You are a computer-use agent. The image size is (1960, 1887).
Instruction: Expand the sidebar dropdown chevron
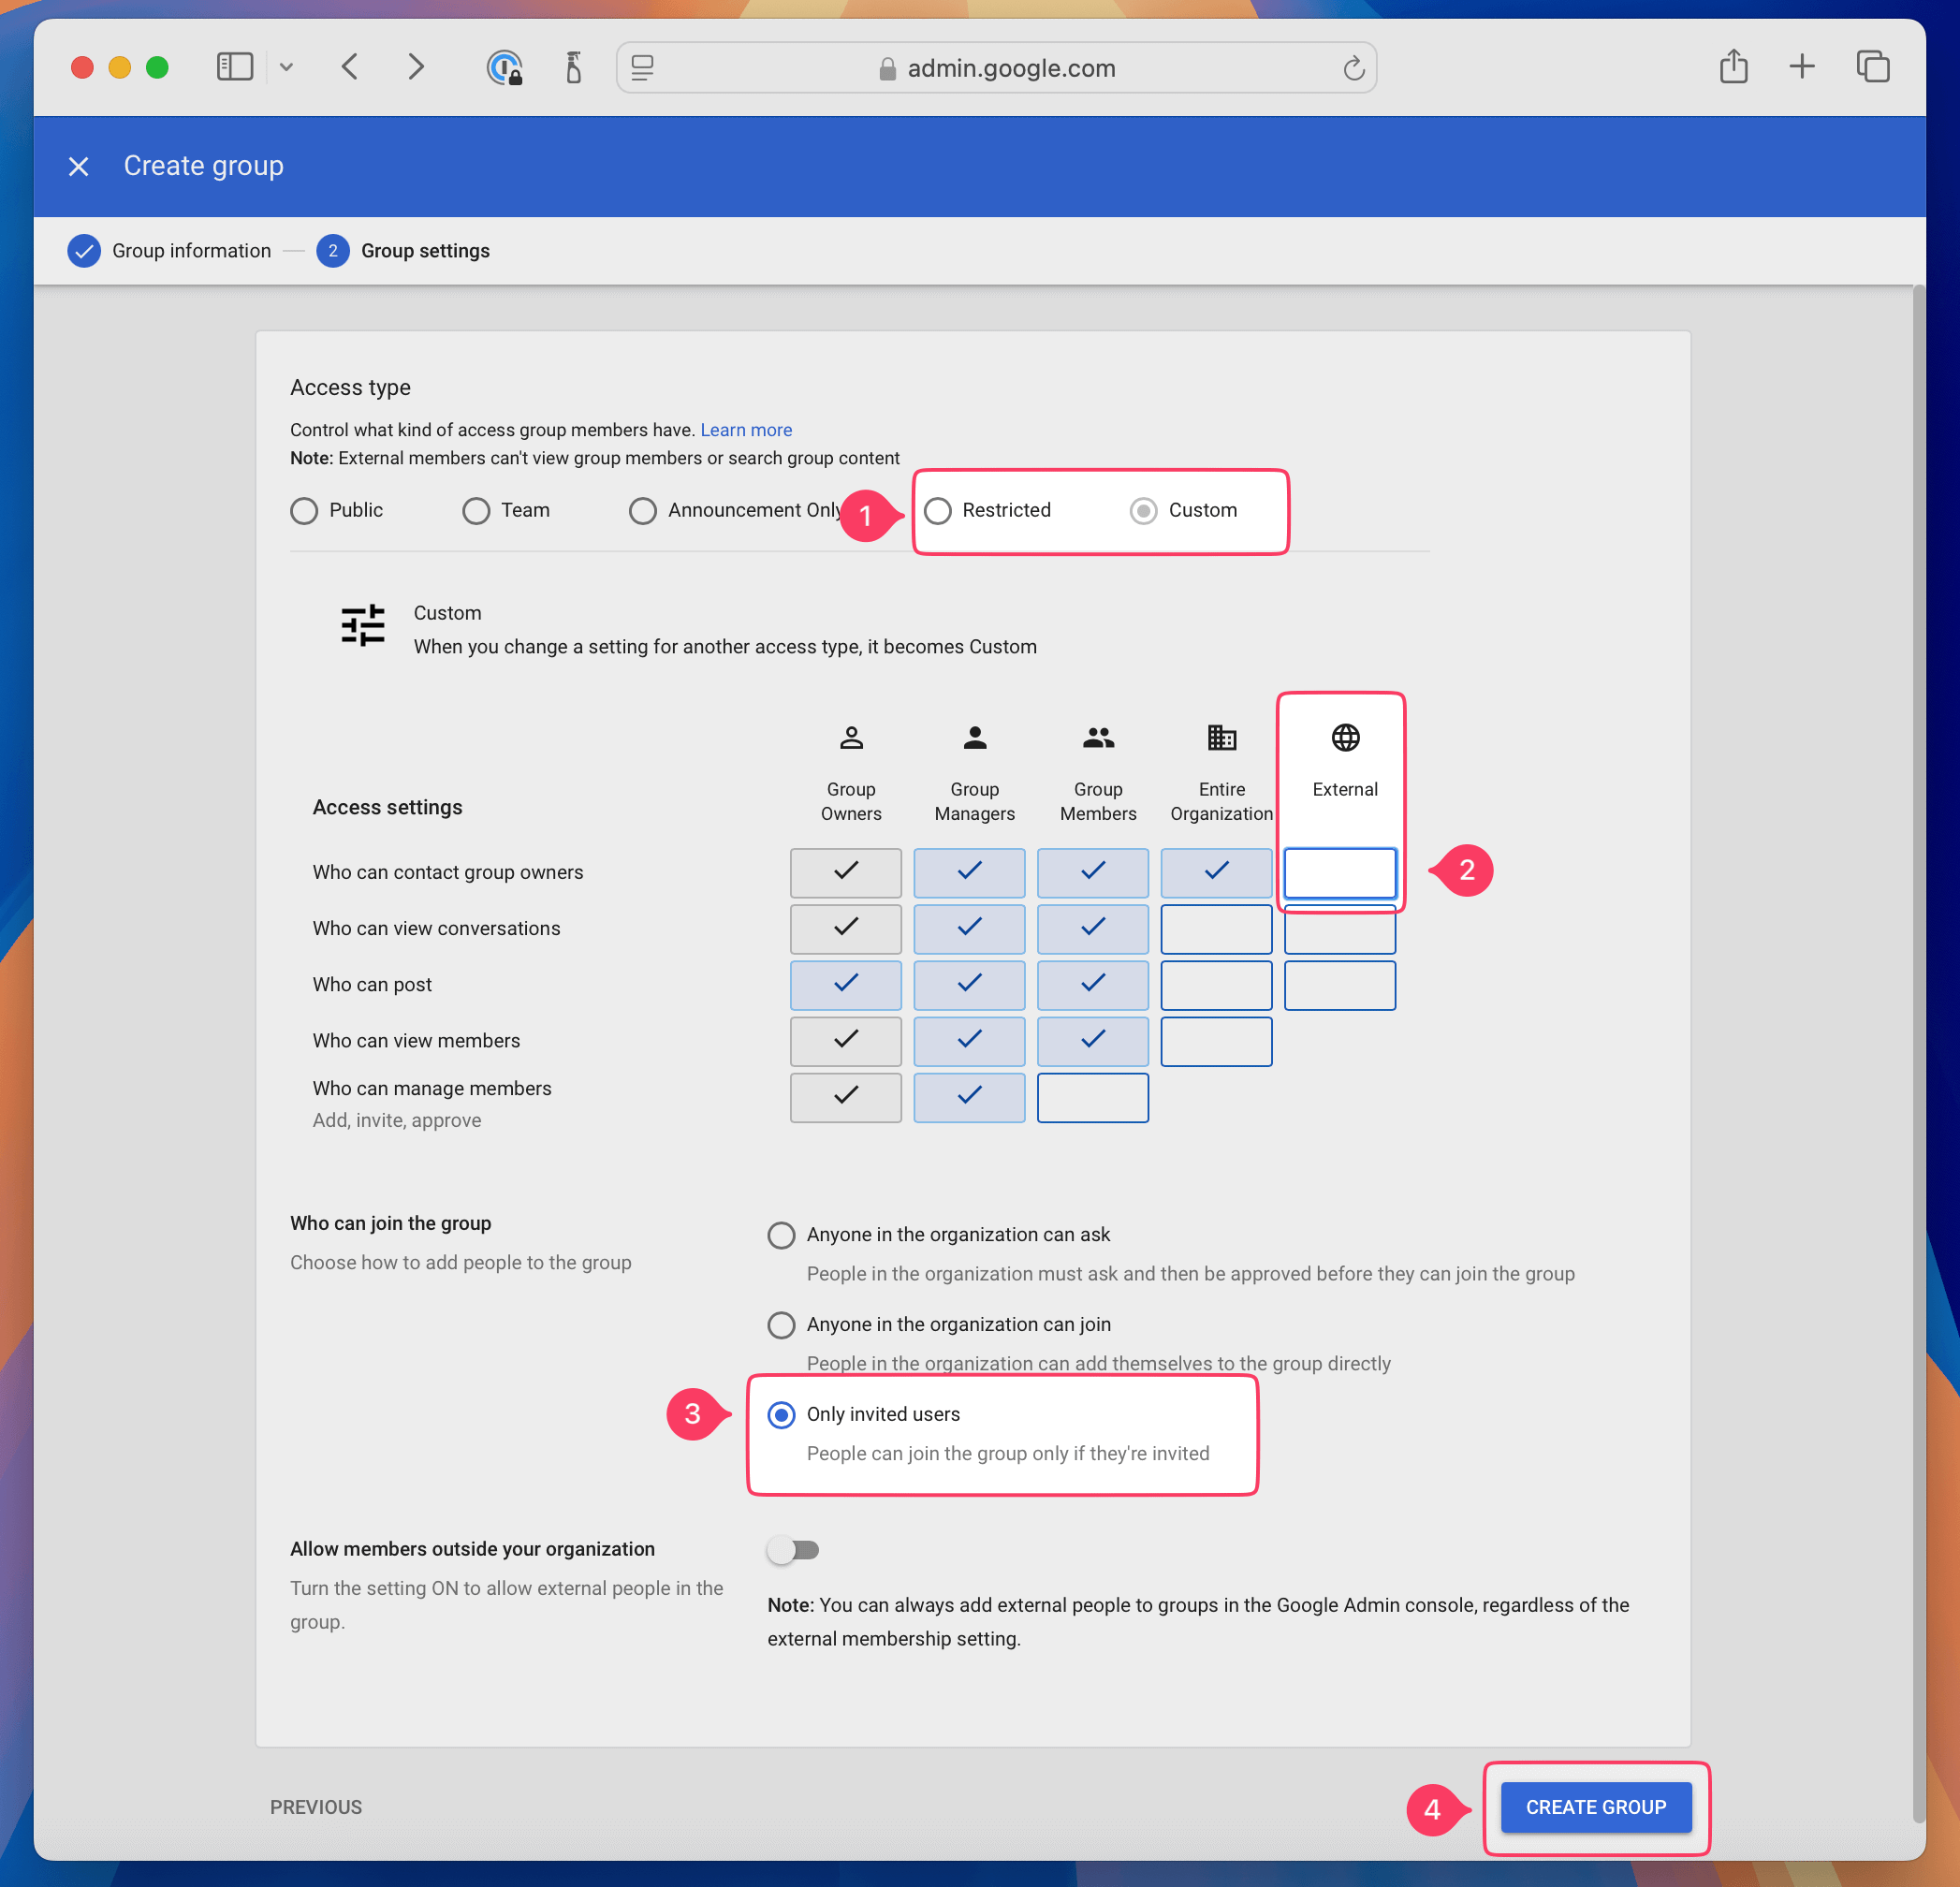click(x=287, y=67)
